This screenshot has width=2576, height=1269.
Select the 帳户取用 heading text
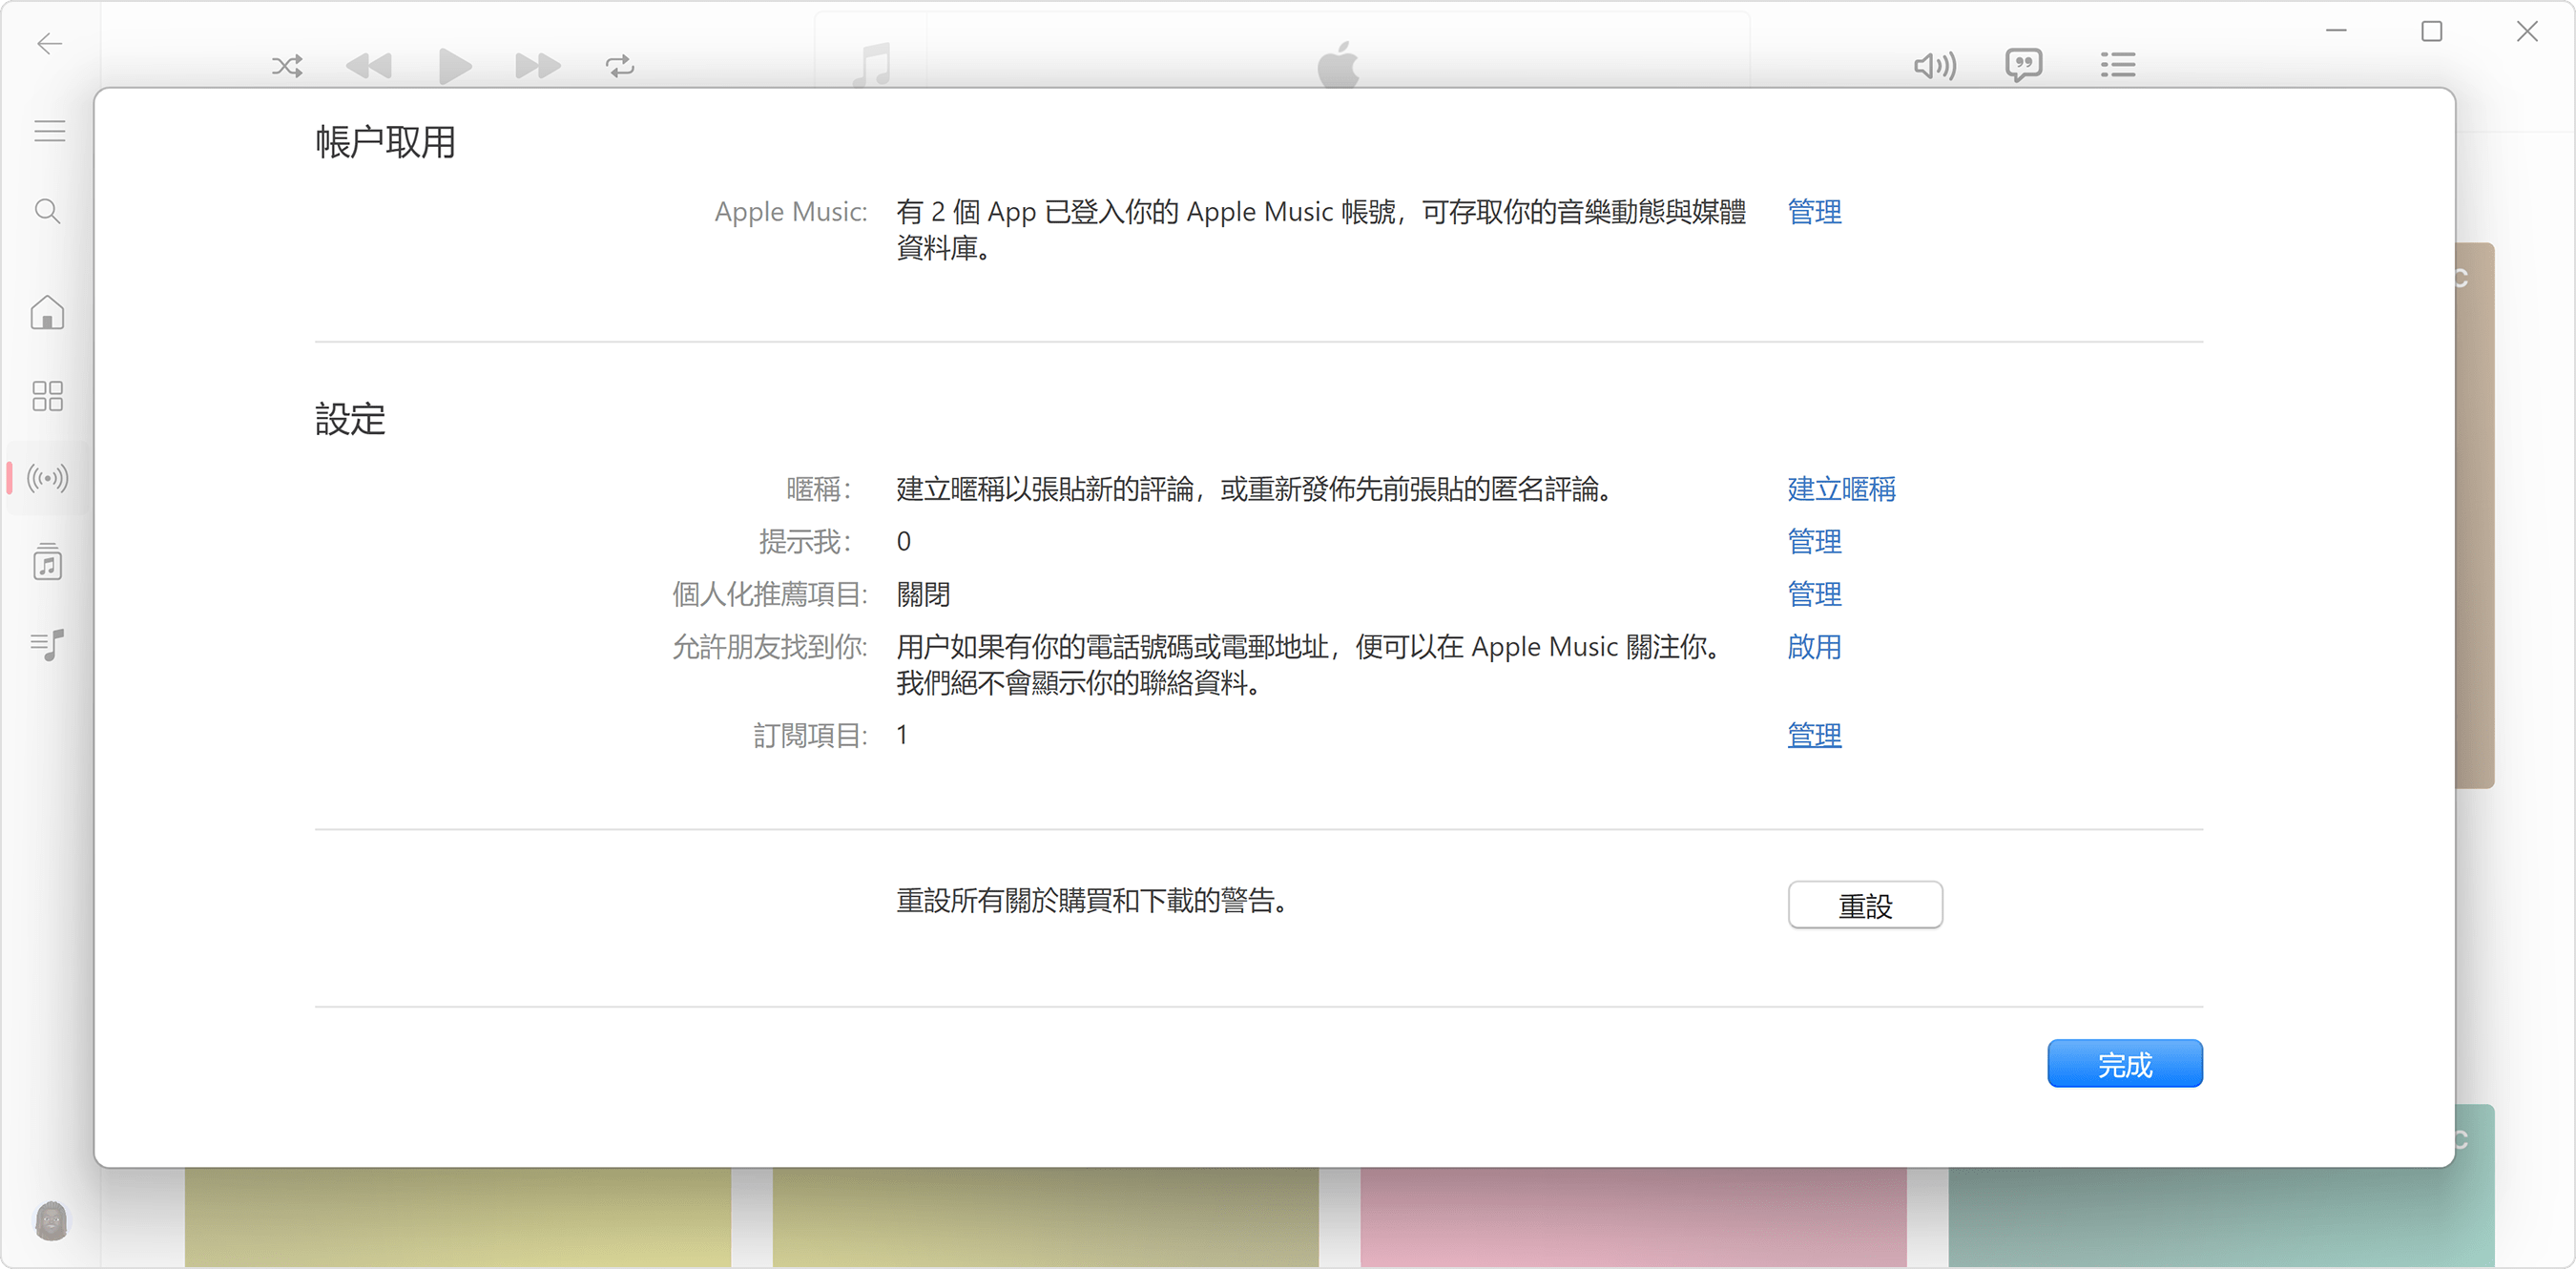[x=385, y=143]
